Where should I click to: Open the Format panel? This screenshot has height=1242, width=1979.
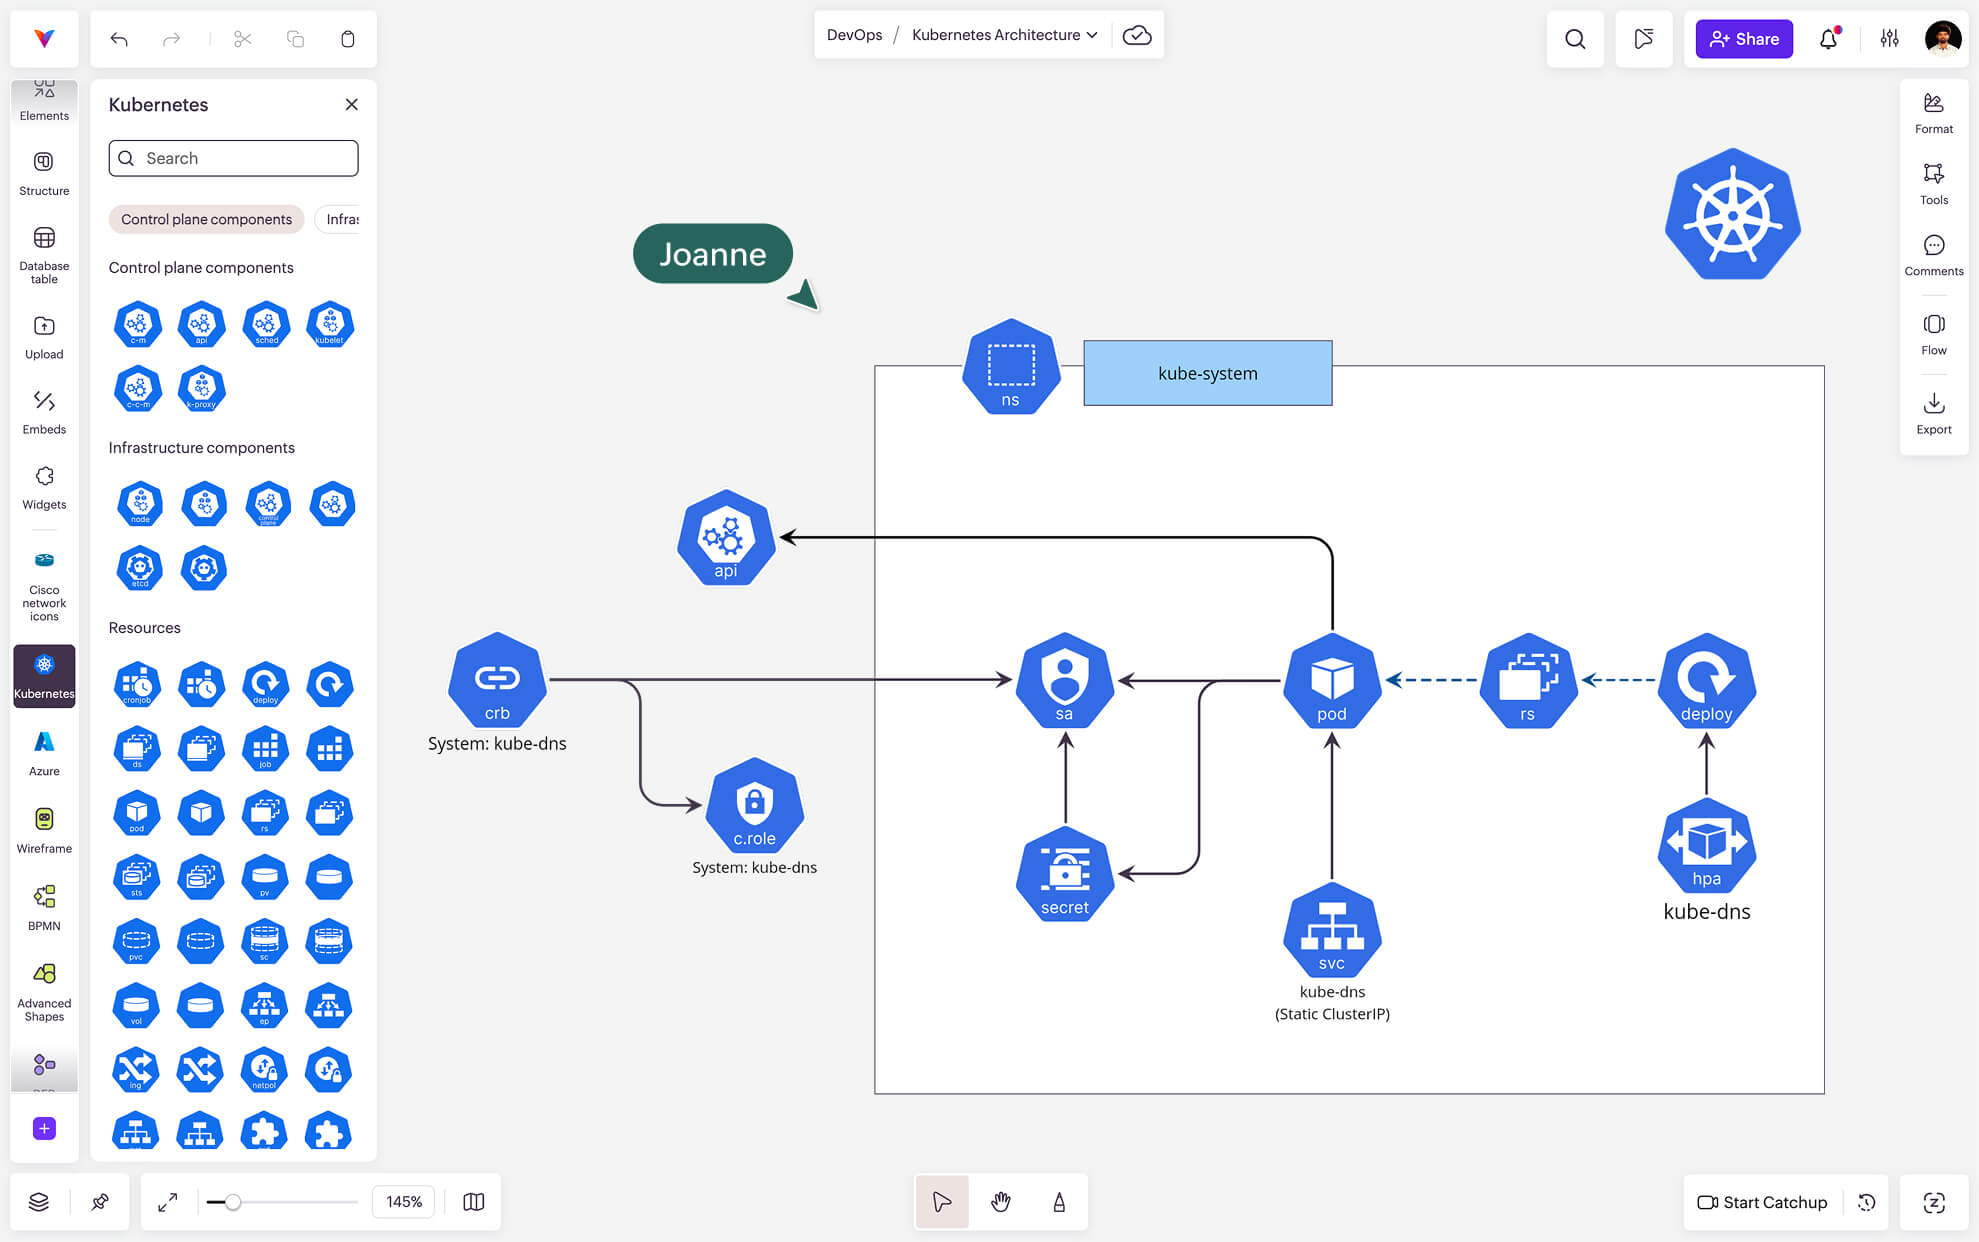tap(1934, 113)
